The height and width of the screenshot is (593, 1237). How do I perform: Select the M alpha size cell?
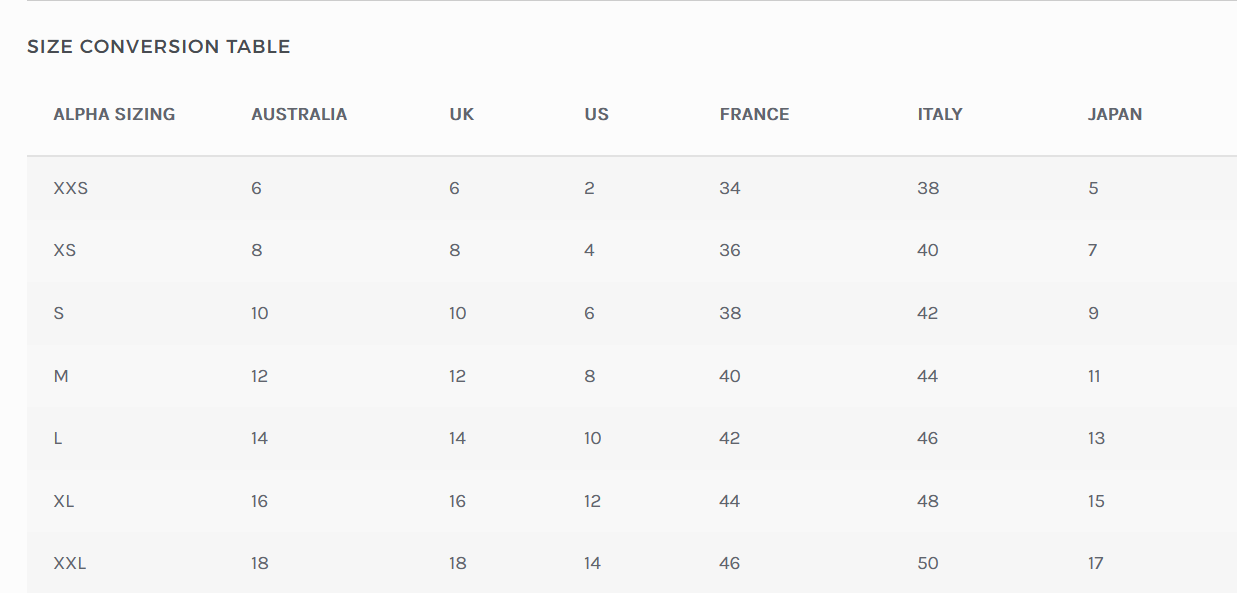[x=60, y=376]
